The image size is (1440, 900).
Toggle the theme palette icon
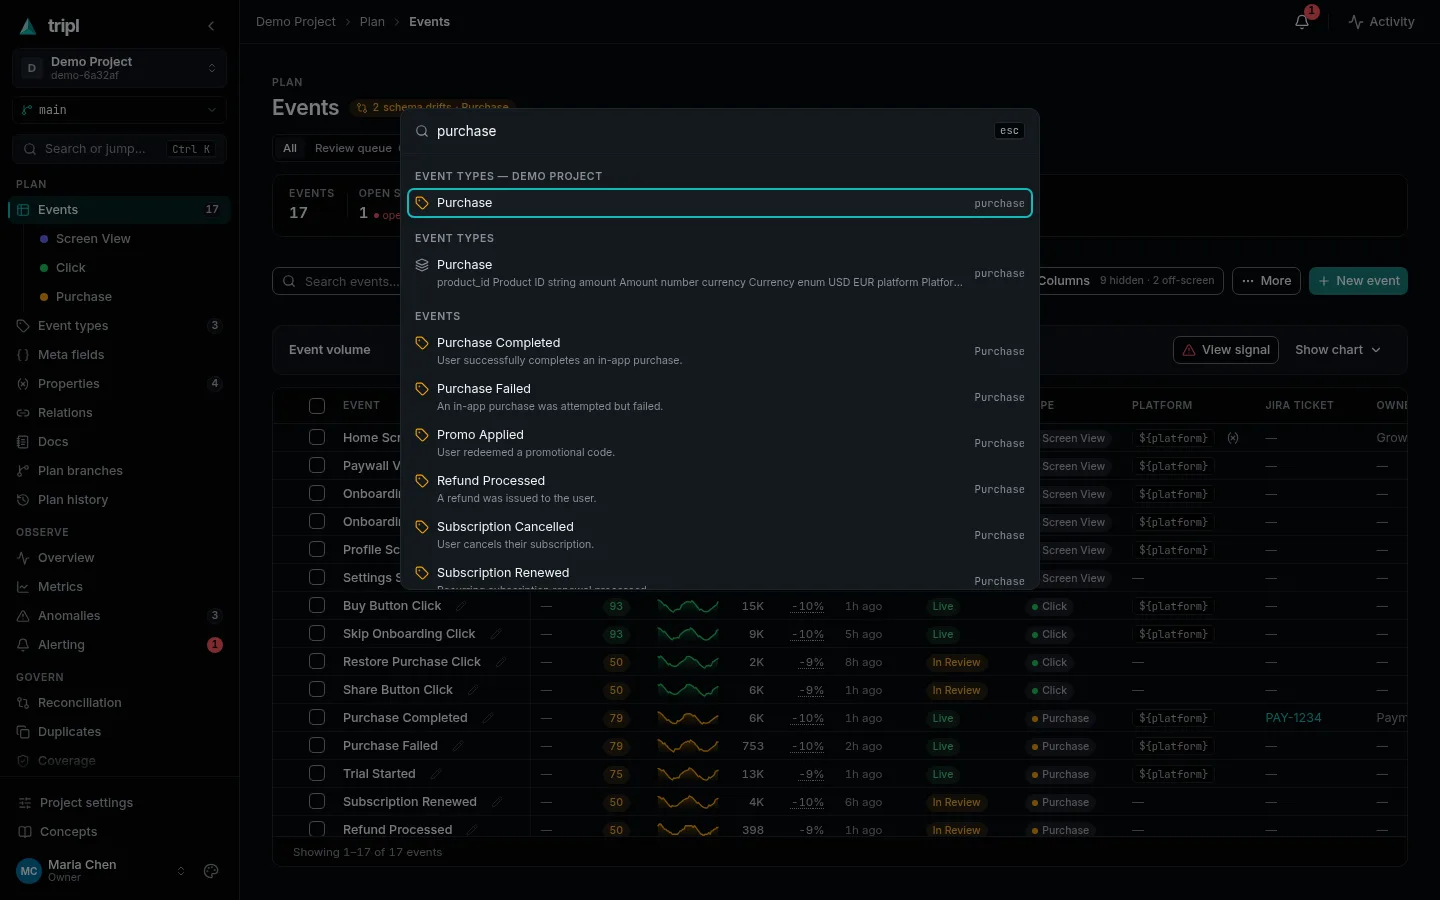pyautogui.click(x=211, y=871)
